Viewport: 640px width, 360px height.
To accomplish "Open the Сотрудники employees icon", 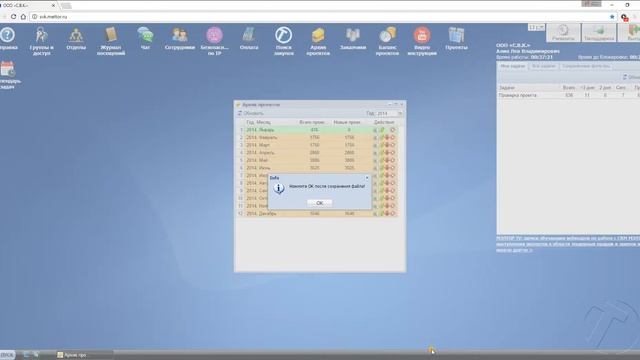I will point(180,39).
